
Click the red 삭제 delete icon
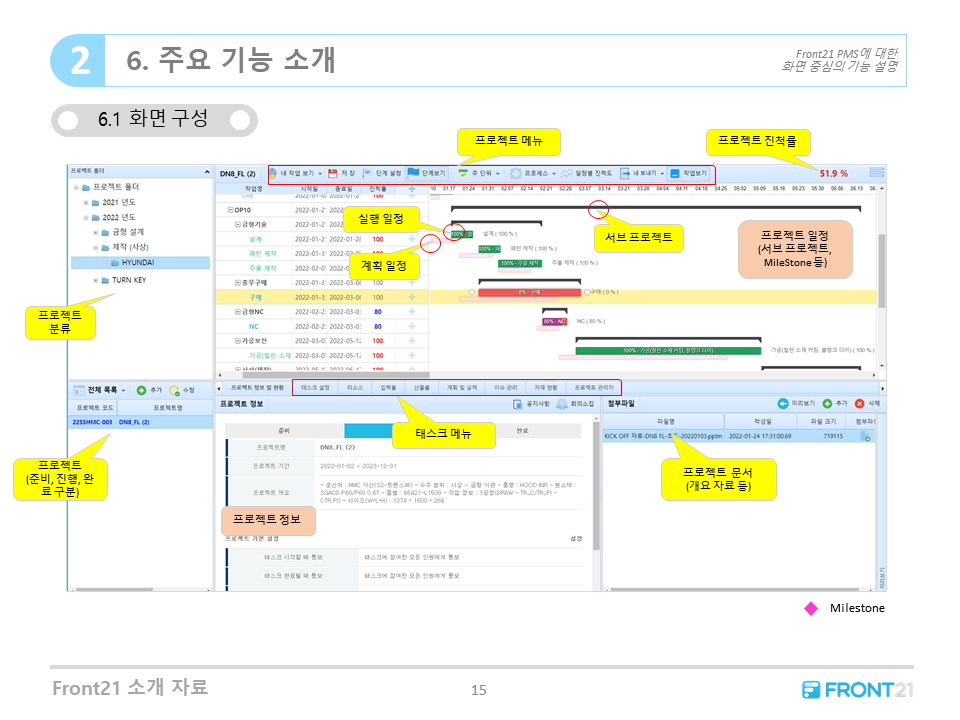tap(860, 403)
